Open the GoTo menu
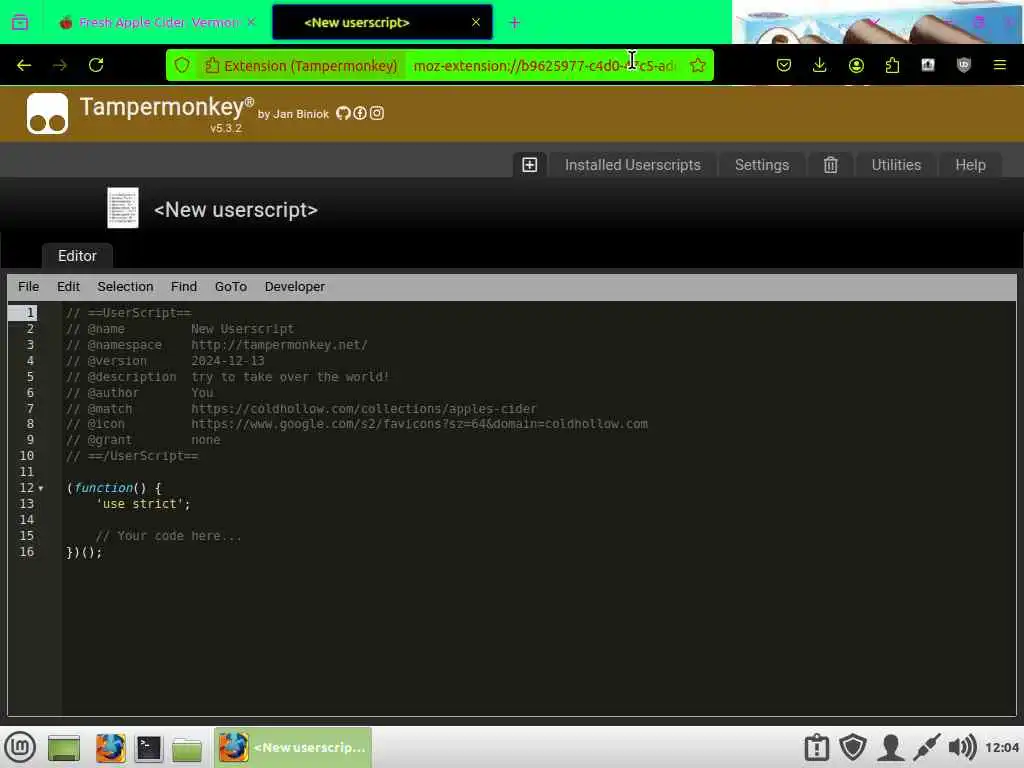1024x768 pixels. [x=231, y=287]
